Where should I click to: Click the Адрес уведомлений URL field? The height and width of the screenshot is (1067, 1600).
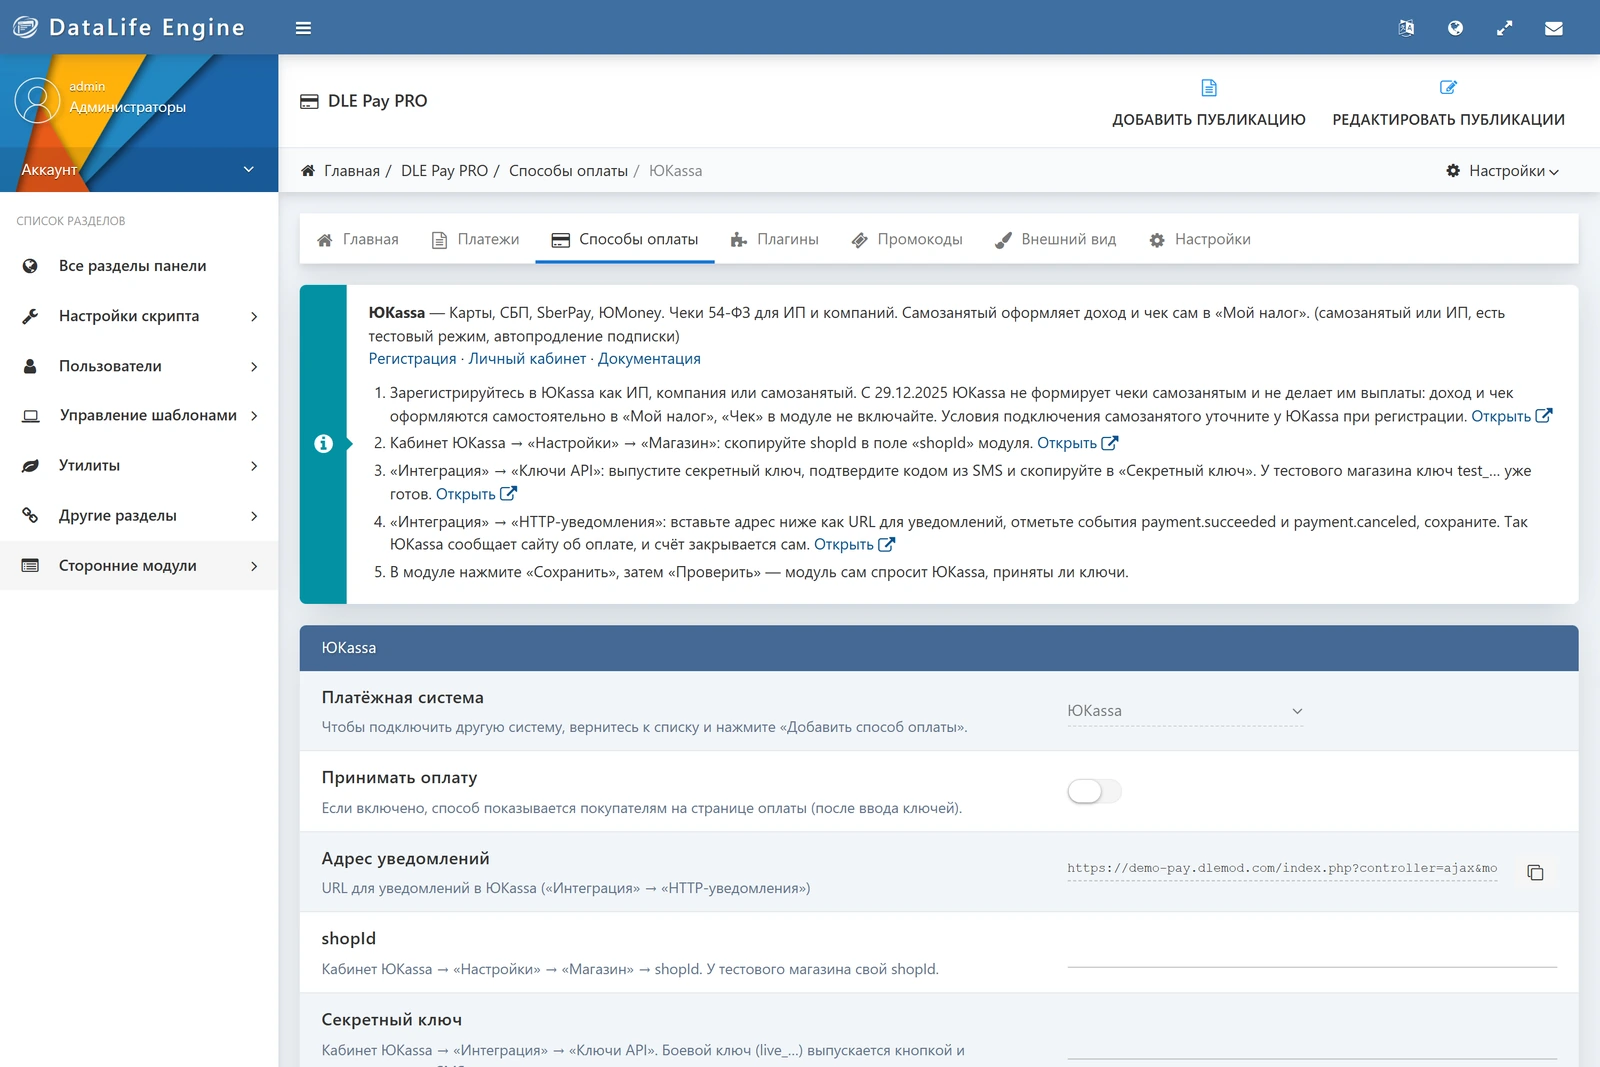(x=1282, y=868)
